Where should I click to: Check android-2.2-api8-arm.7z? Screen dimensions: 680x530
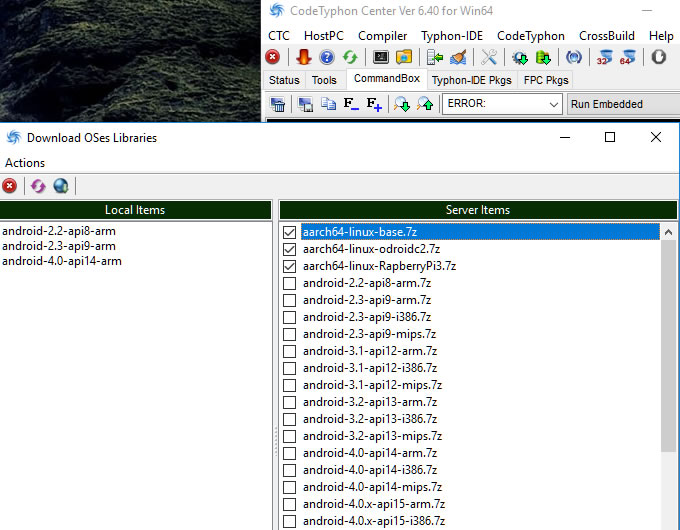pyautogui.click(x=289, y=283)
